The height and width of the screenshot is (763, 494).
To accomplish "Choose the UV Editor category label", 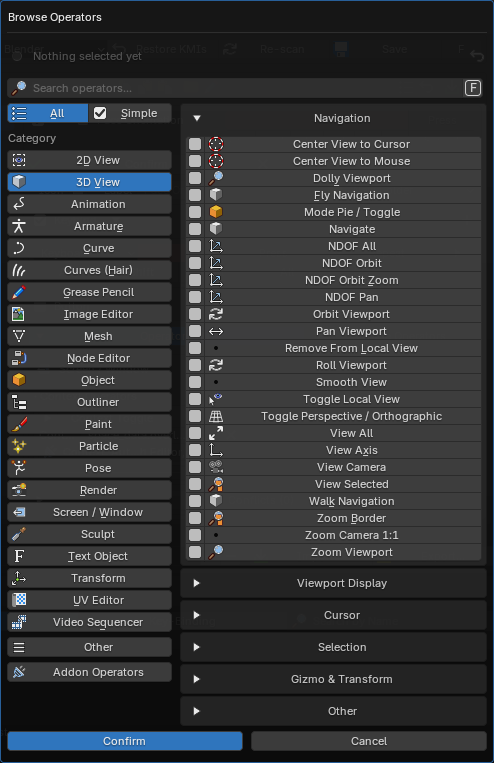I will [98, 600].
